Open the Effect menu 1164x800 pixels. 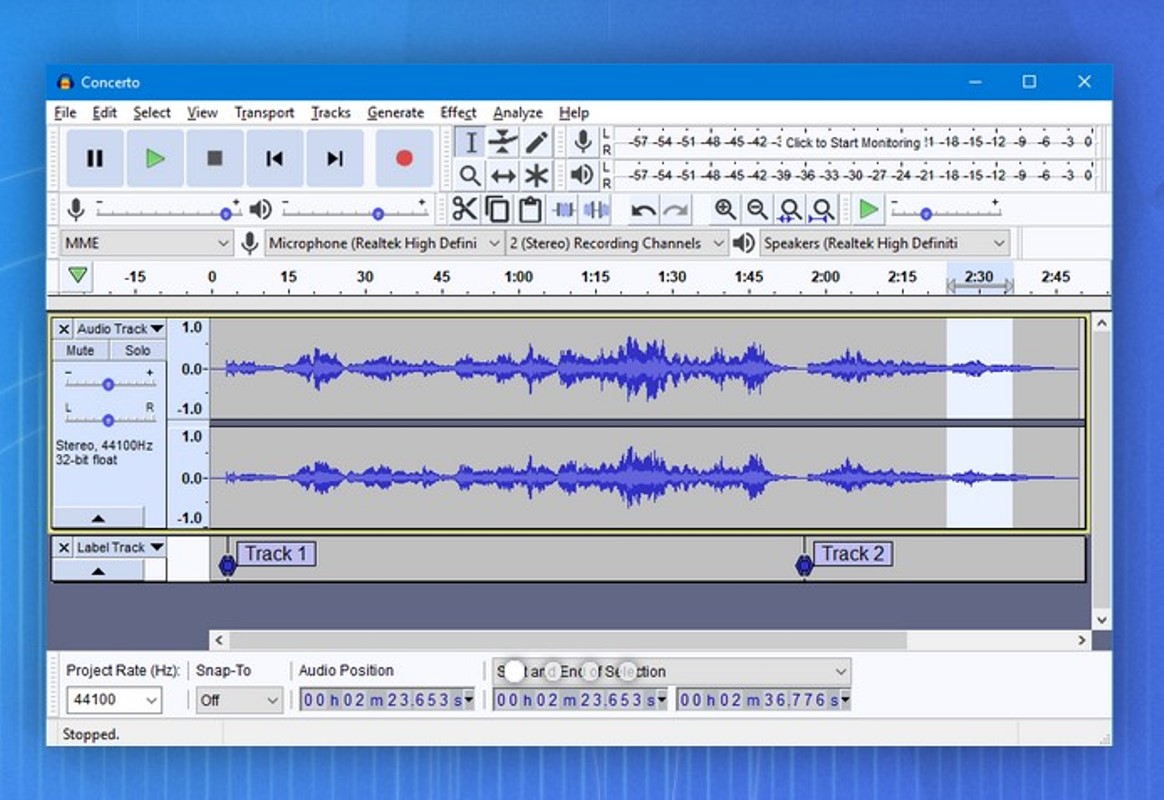pos(458,113)
